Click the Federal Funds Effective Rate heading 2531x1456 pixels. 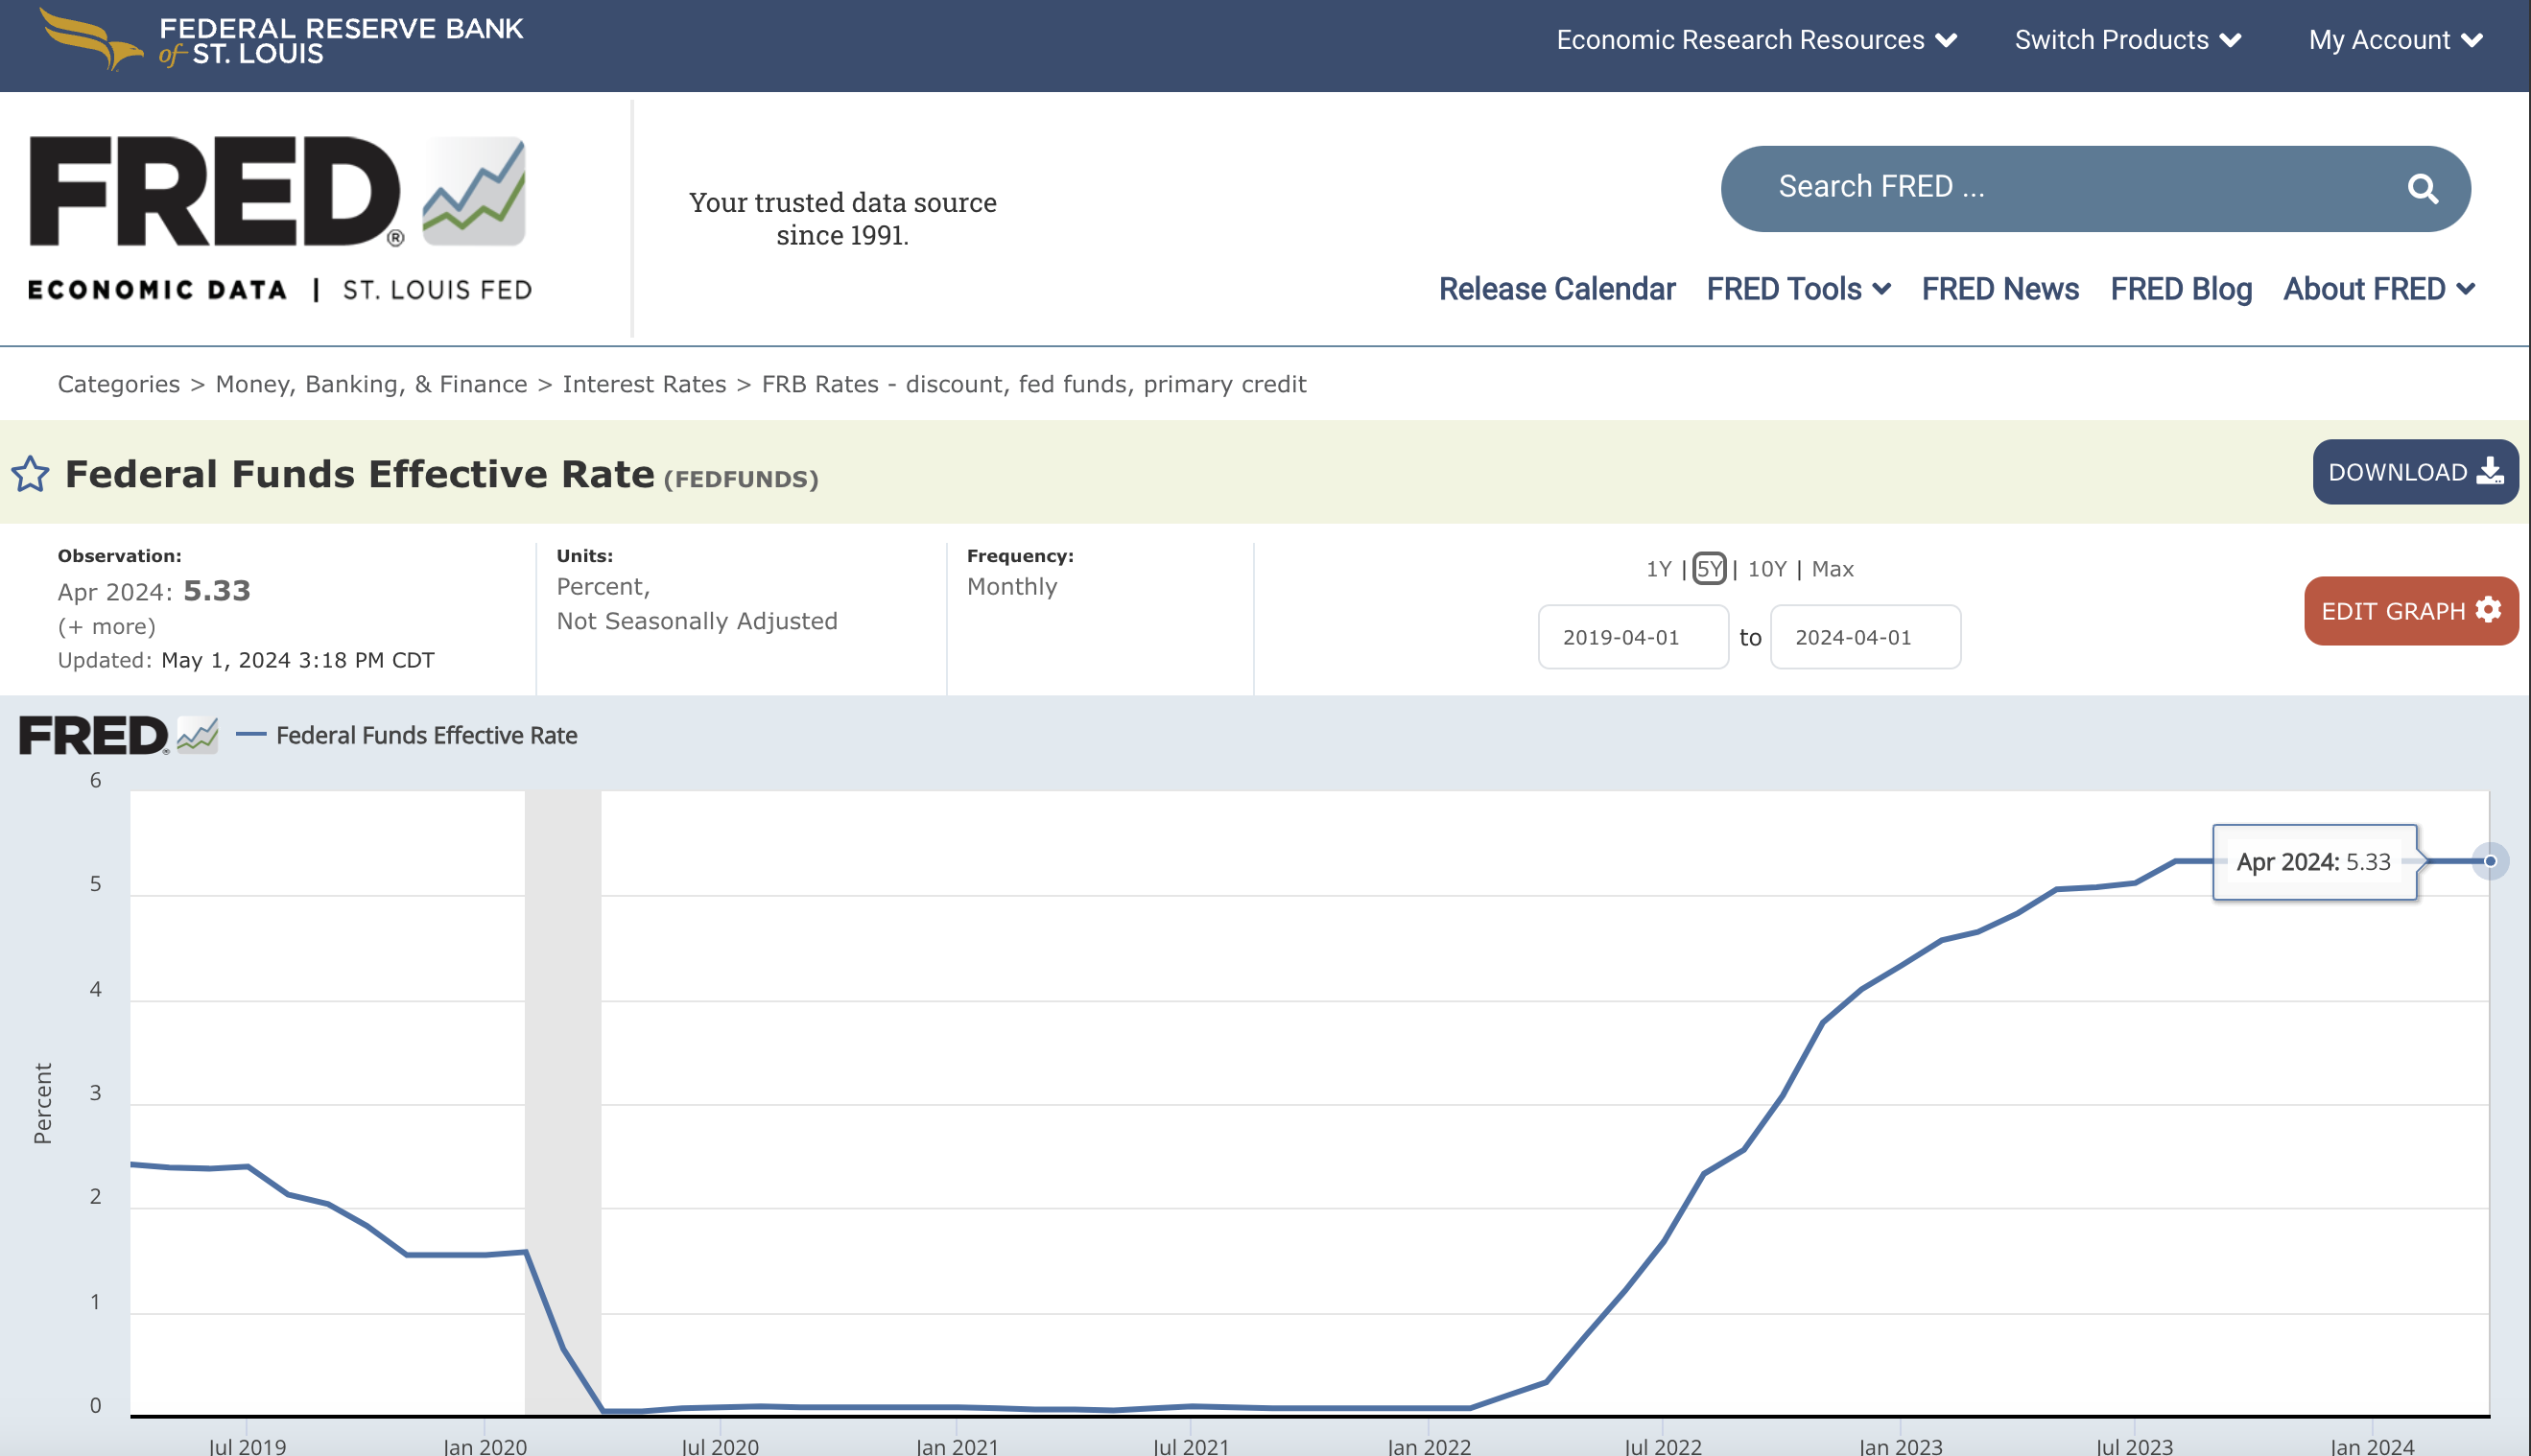(x=360, y=474)
